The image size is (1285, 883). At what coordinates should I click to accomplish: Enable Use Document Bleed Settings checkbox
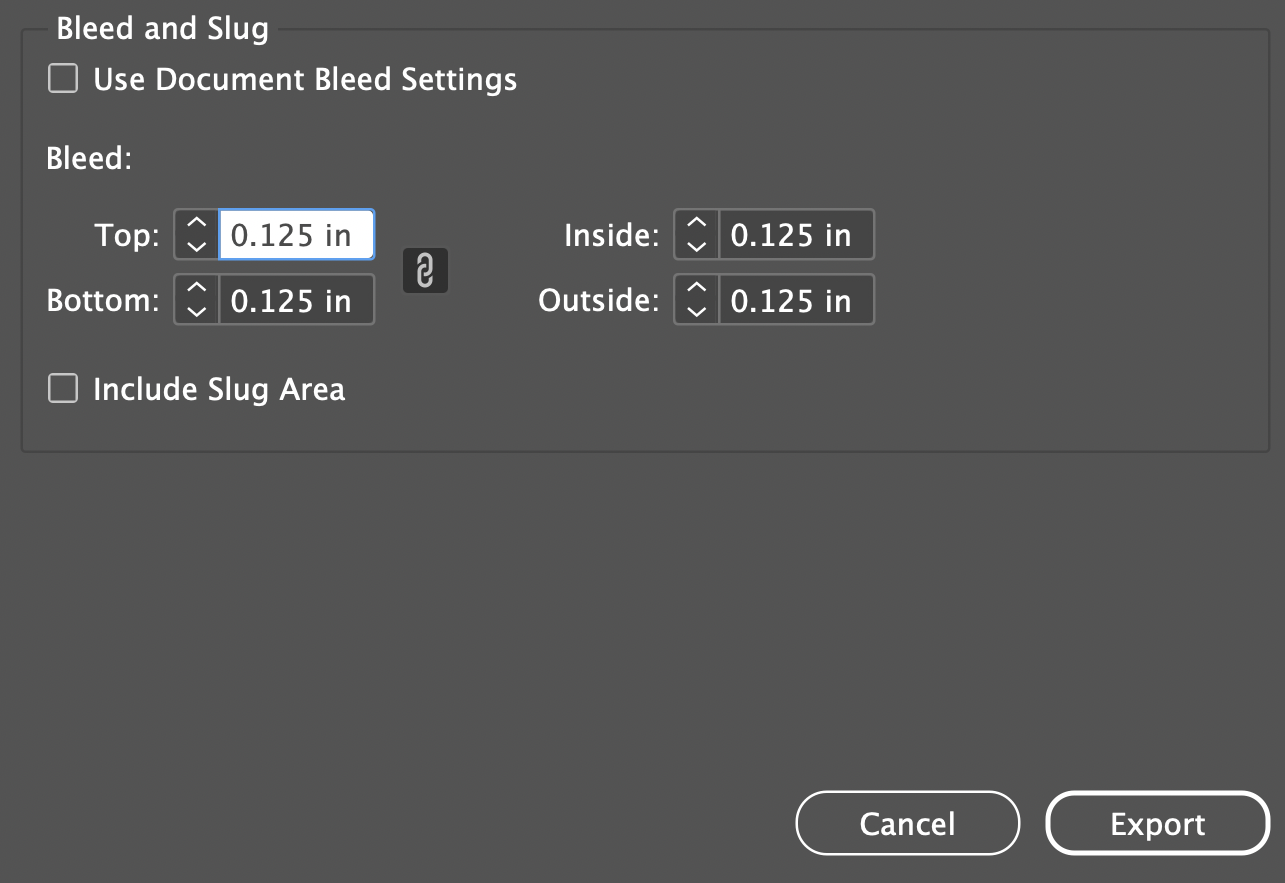click(x=63, y=79)
